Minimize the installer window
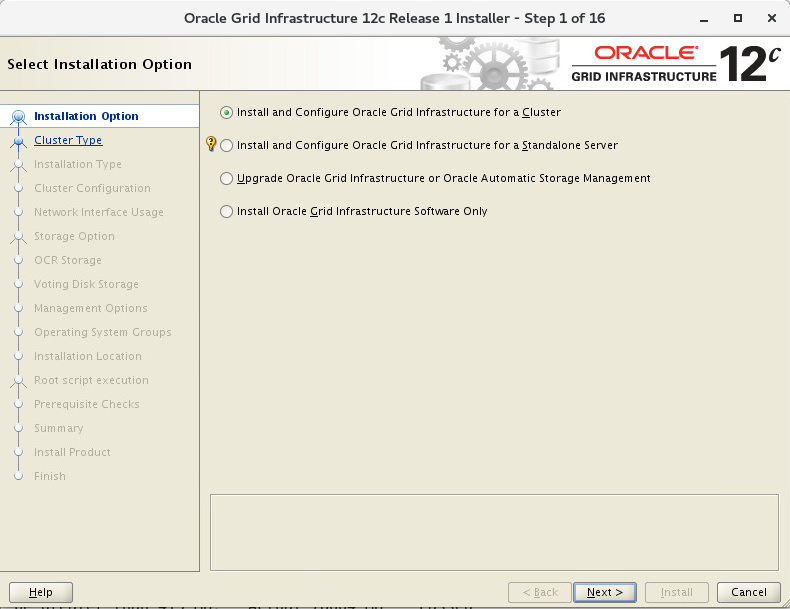 (x=704, y=19)
